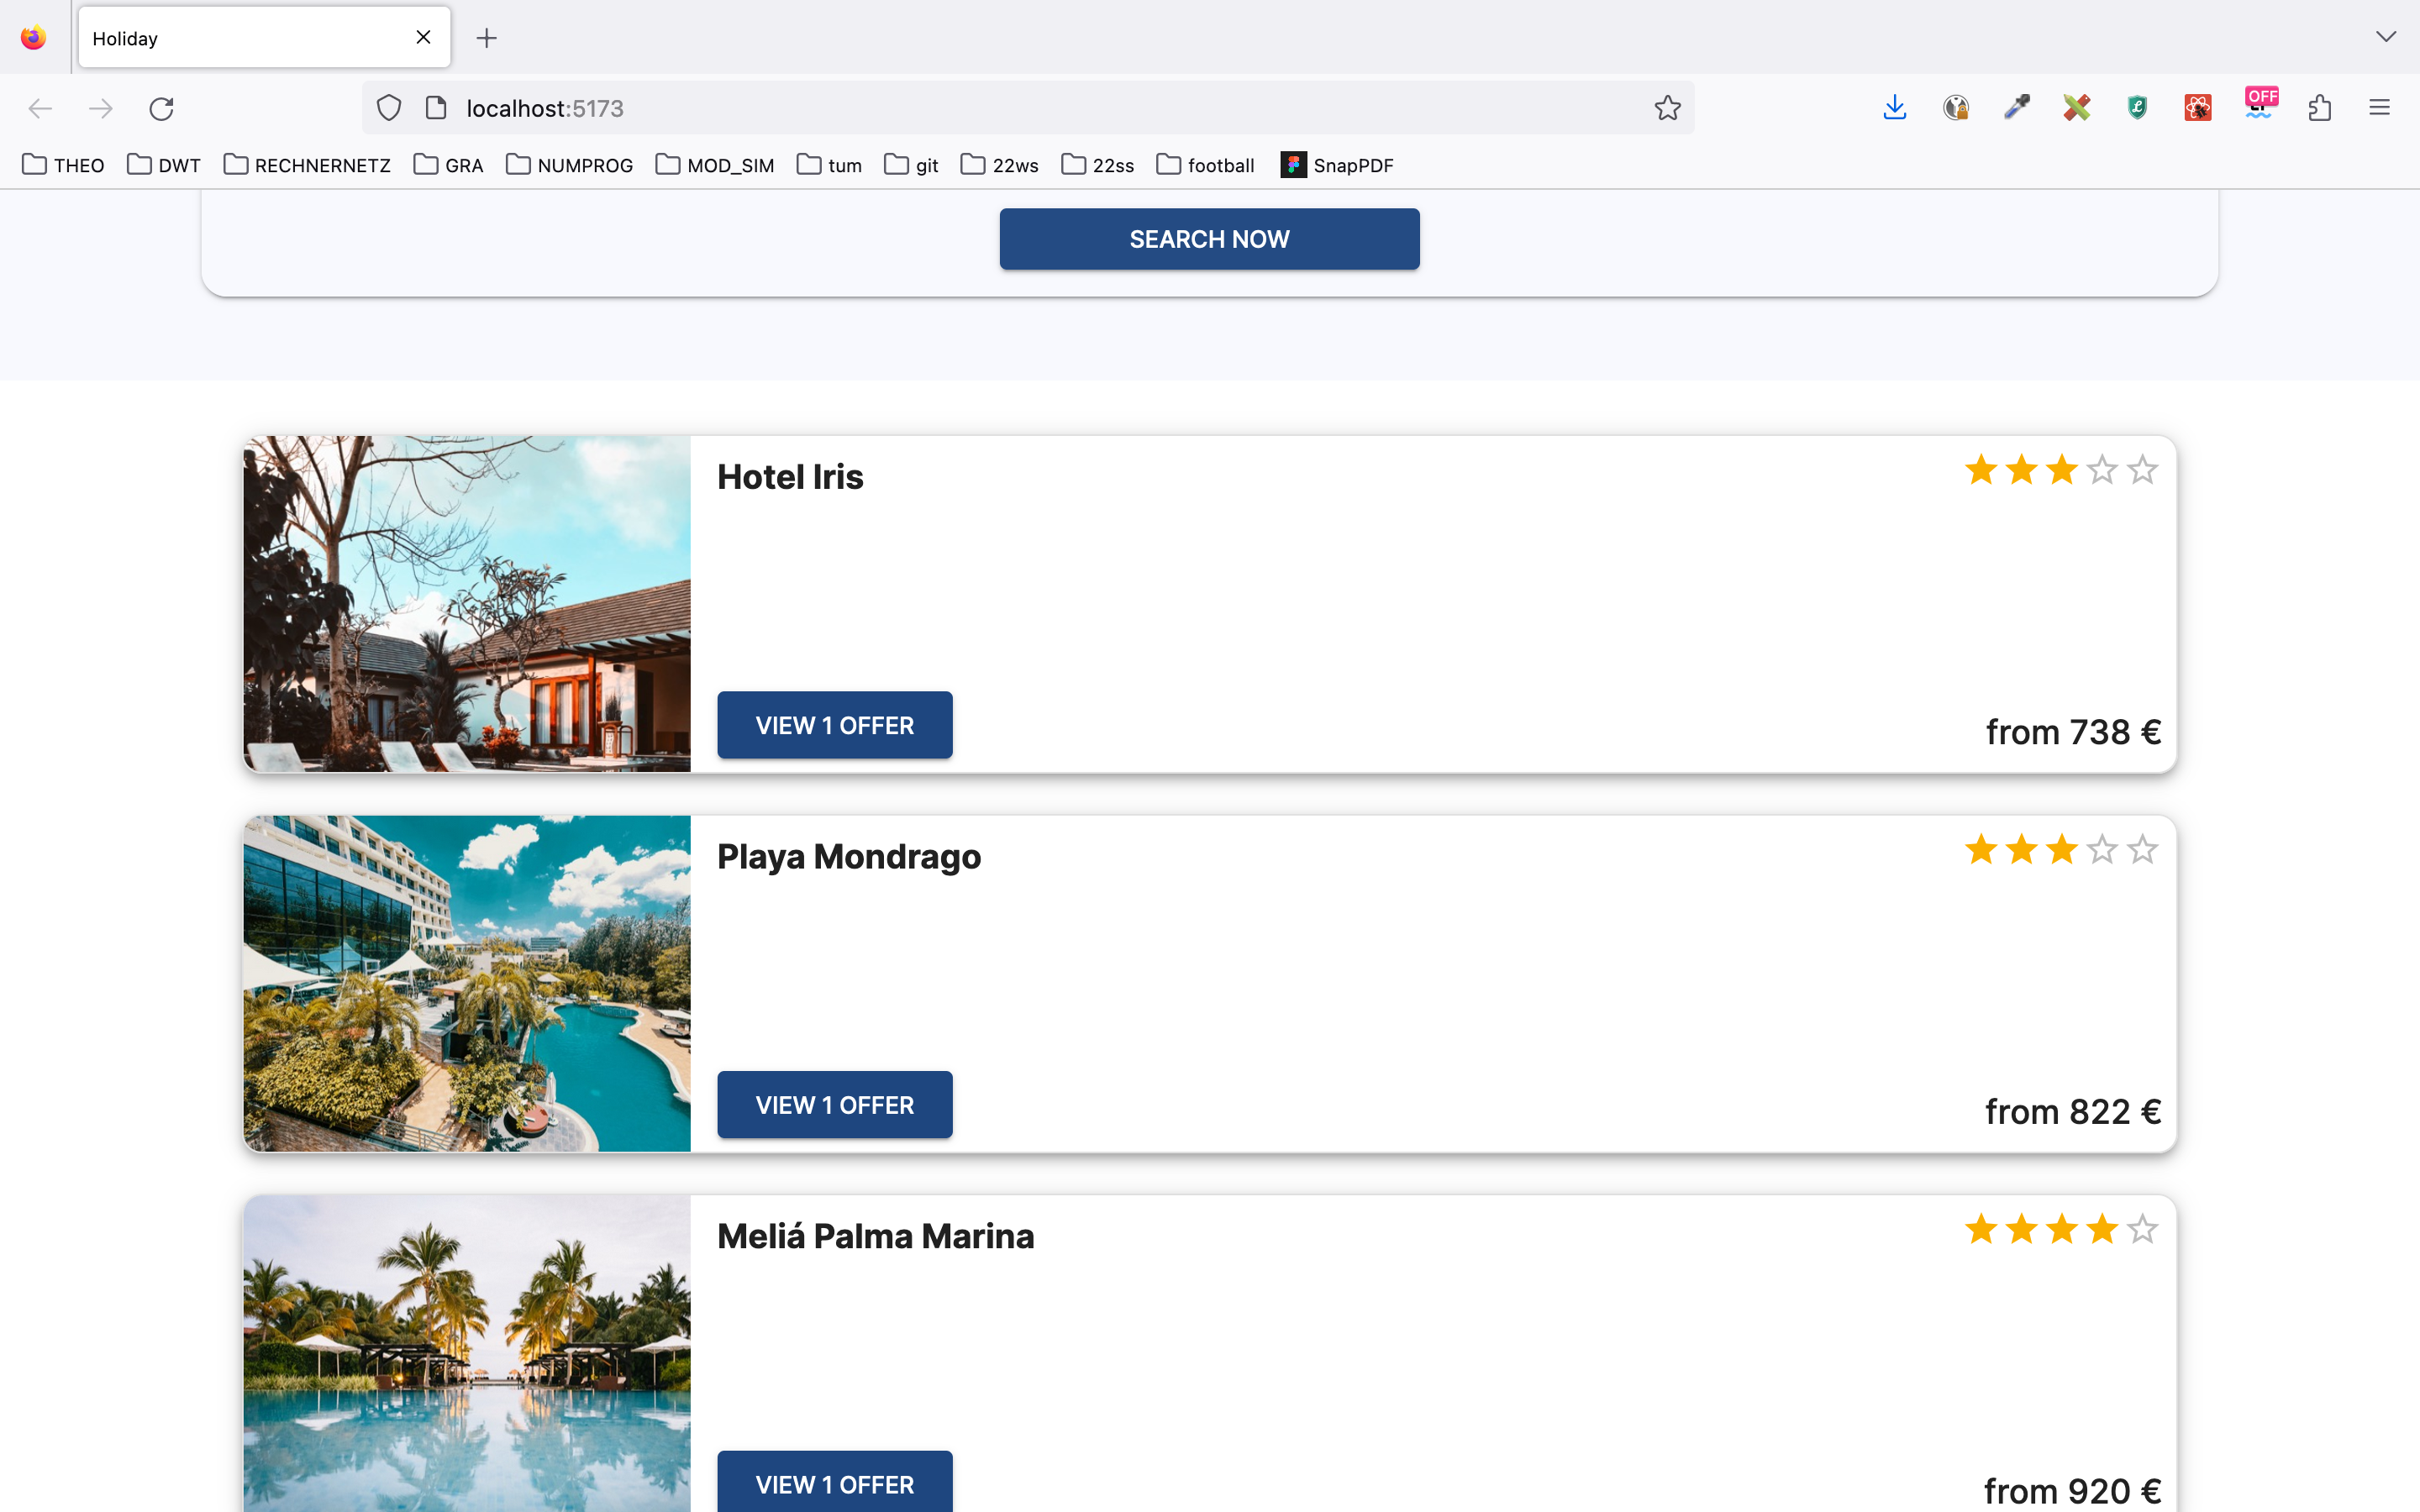
Task: Click the shield/security icon in address bar
Action: pos(390,108)
